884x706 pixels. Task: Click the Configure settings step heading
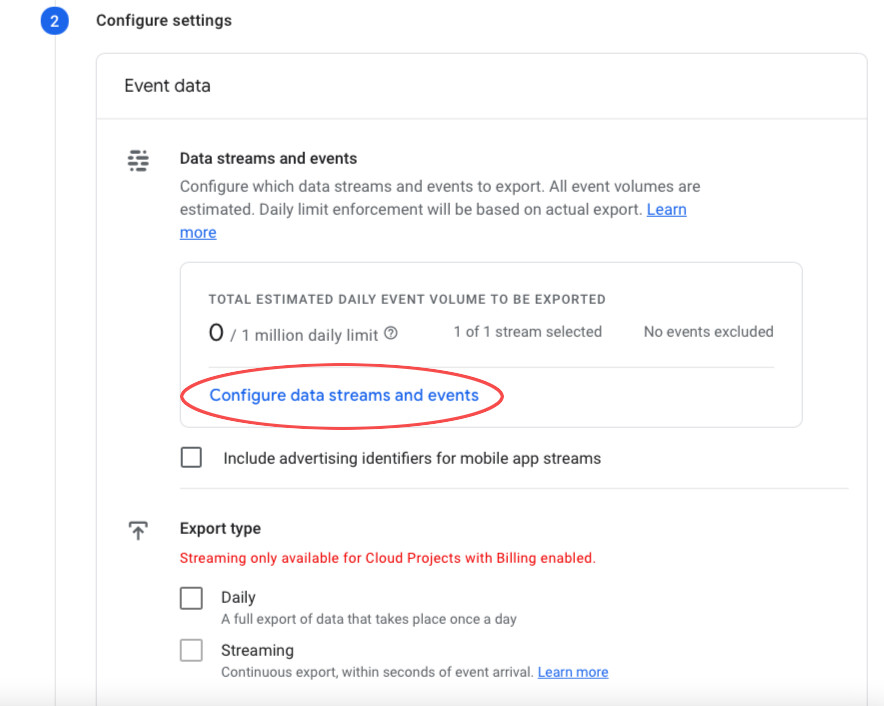pos(163,20)
